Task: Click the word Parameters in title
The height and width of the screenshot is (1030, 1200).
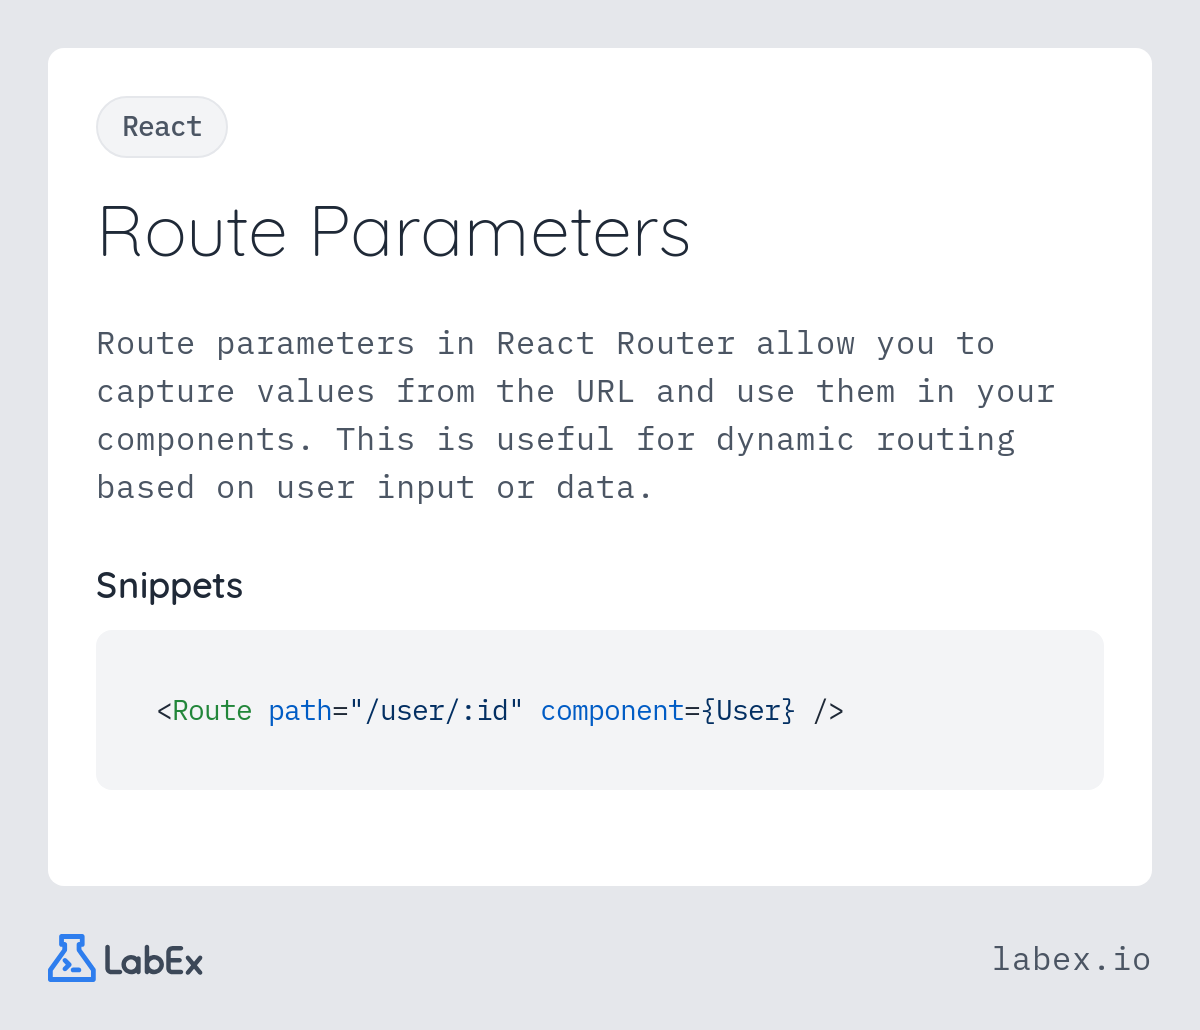Action: tap(501, 232)
